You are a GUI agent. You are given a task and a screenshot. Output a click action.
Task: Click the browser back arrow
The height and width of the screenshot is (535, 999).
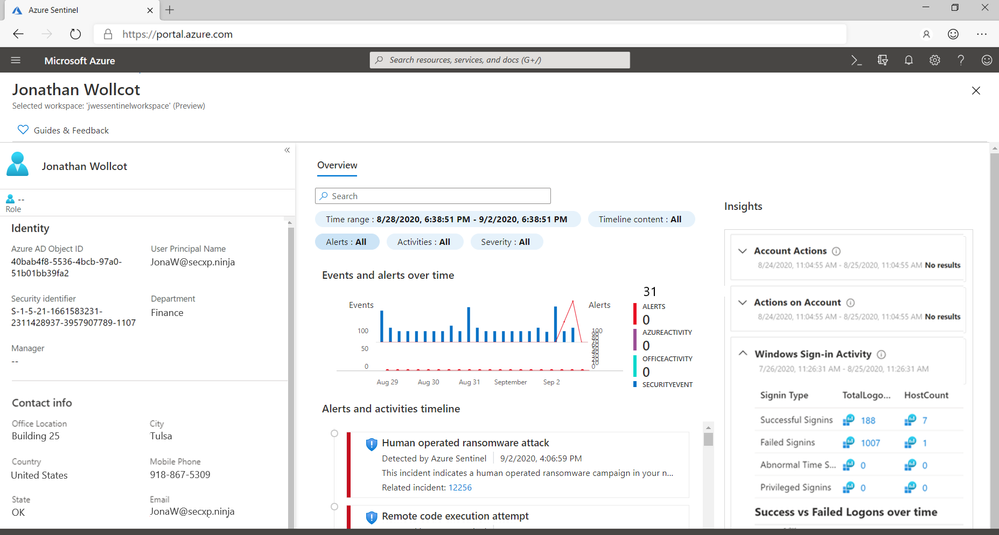18,34
